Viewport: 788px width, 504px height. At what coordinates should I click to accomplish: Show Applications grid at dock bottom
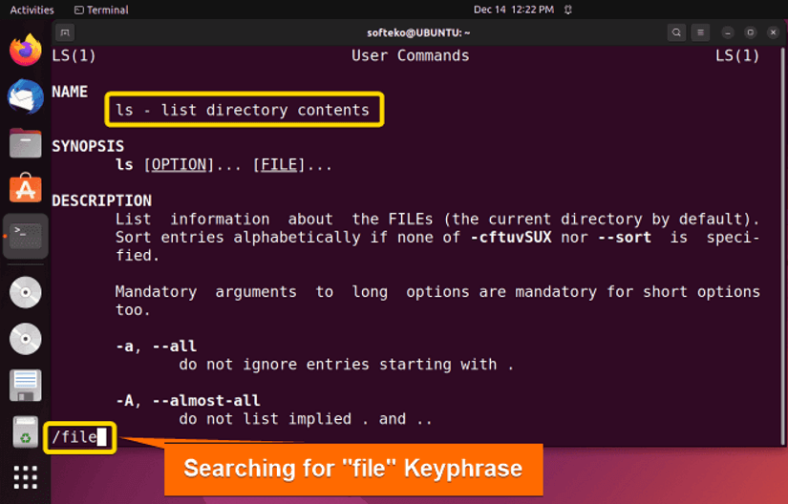25,478
